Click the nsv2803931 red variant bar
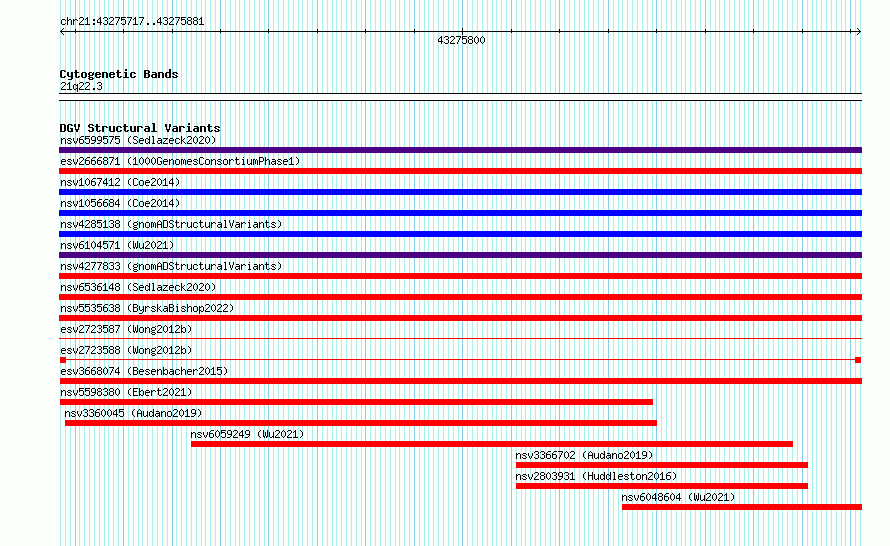 pos(662,486)
